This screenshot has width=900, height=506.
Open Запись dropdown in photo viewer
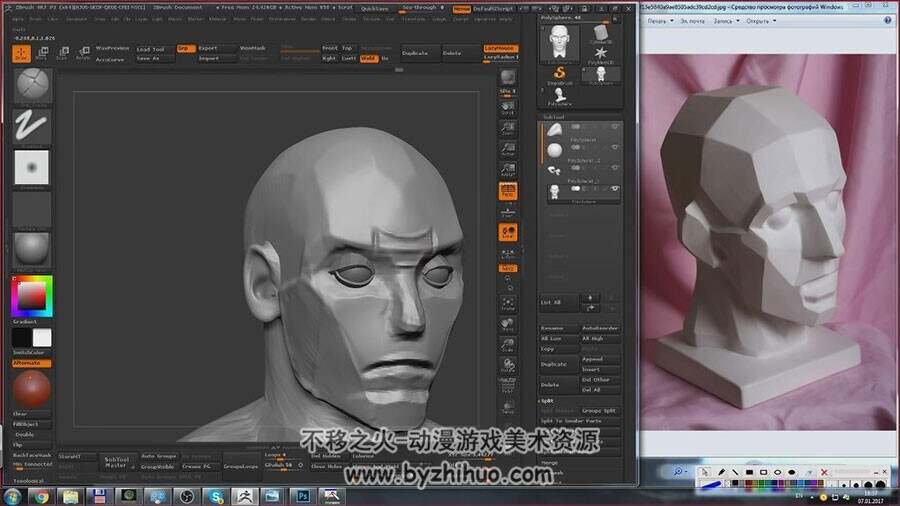(726, 21)
